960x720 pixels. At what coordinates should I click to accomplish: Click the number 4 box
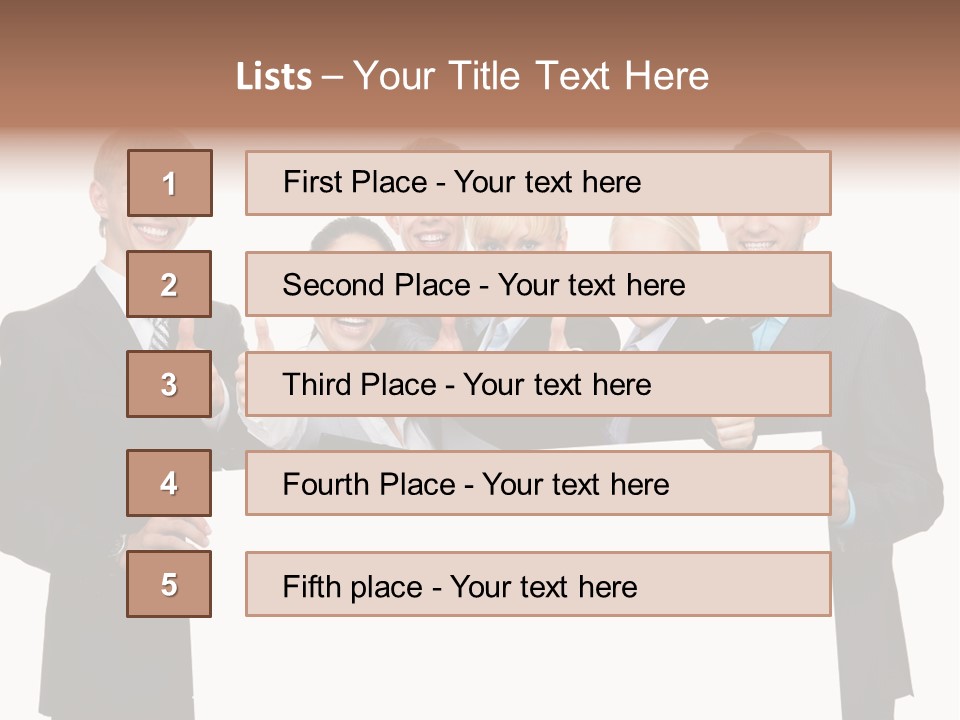pyautogui.click(x=169, y=483)
